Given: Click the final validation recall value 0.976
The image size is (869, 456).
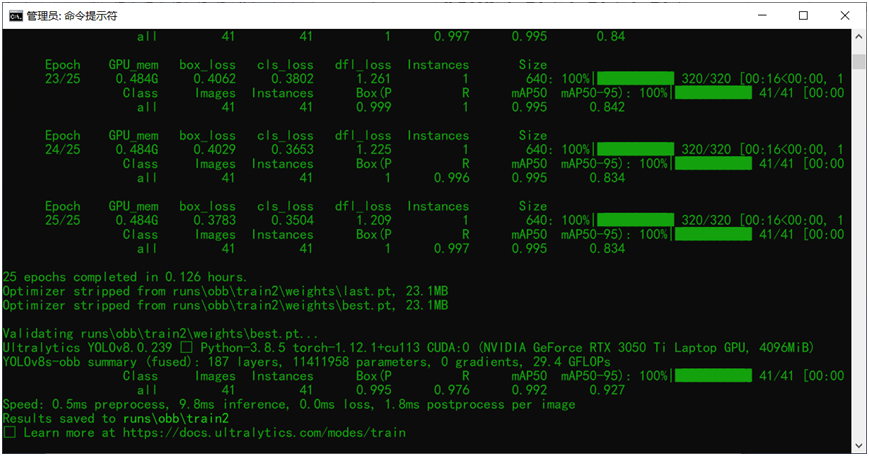Looking at the screenshot, I should click(x=452, y=390).
